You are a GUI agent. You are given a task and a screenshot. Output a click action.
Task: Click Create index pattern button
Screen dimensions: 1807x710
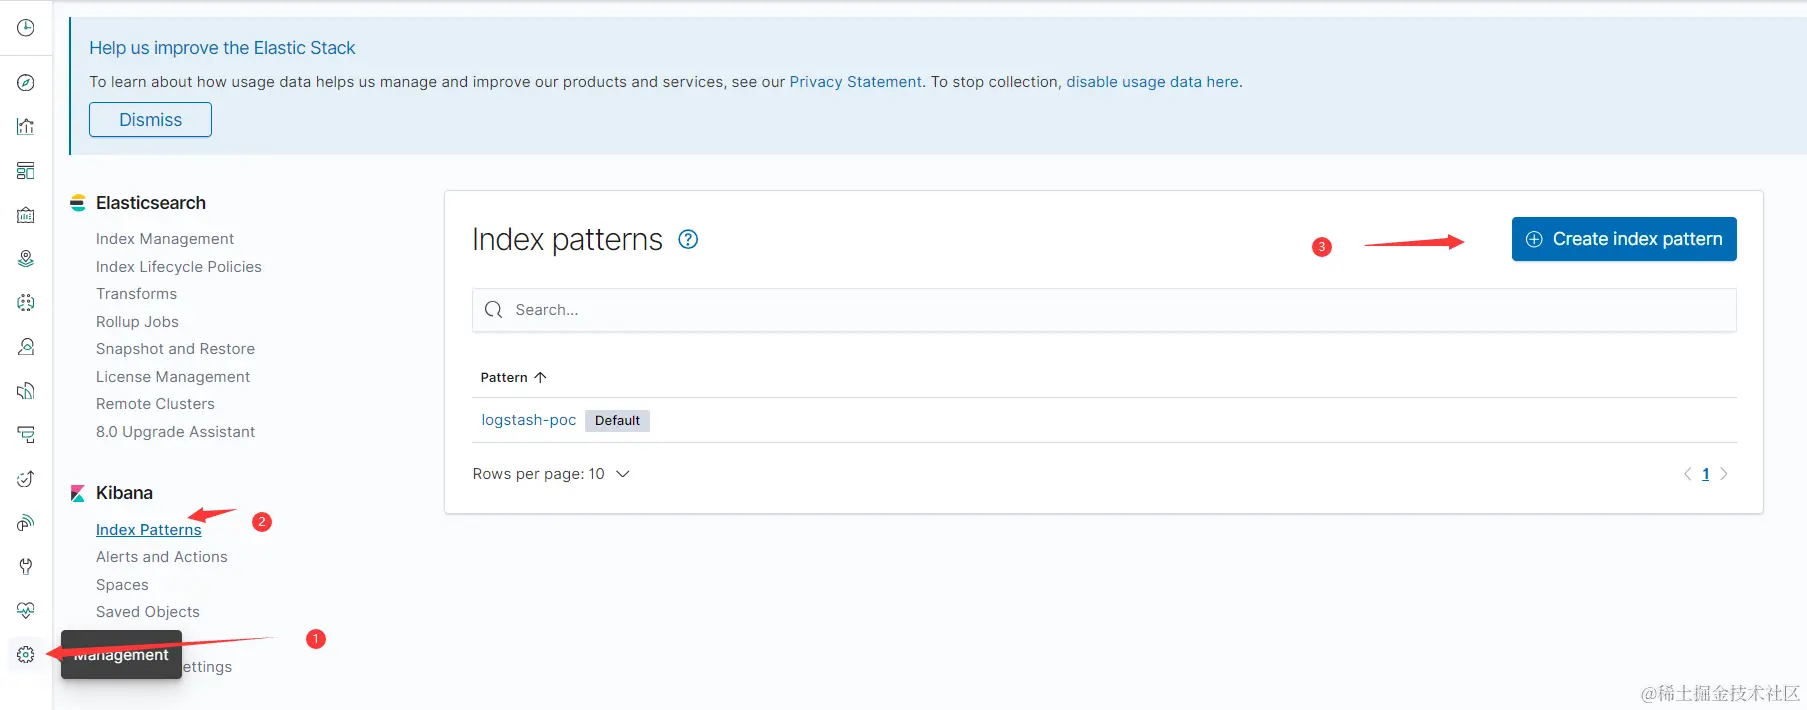pos(1623,239)
